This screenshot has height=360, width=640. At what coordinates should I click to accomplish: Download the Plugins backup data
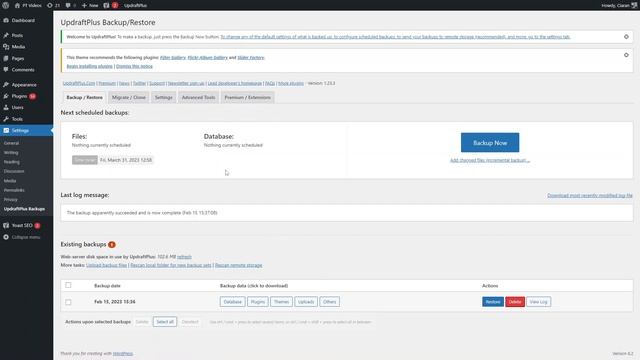pyautogui.click(x=258, y=302)
